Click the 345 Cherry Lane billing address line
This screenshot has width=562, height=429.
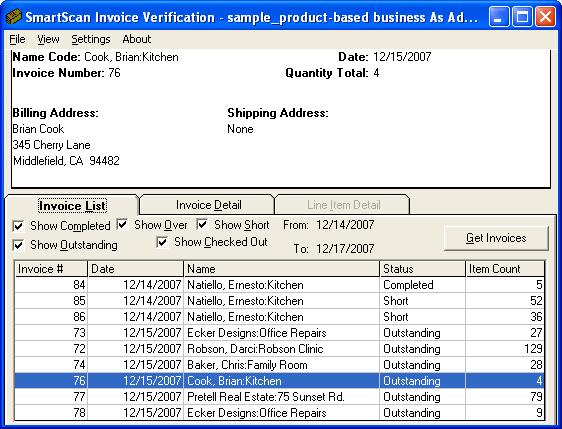(x=51, y=145)
